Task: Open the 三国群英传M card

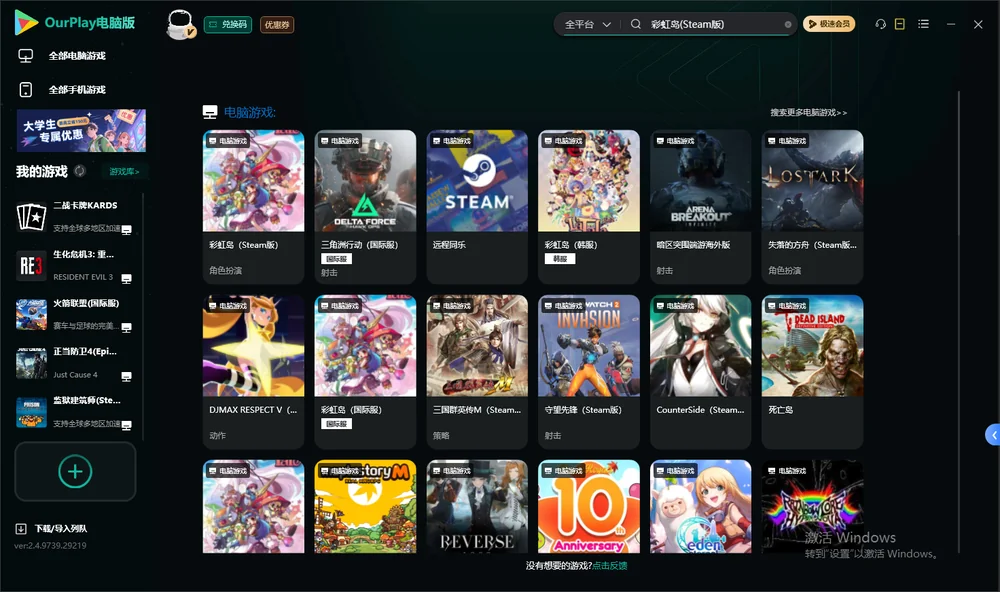Action: (x=477, y=372)
